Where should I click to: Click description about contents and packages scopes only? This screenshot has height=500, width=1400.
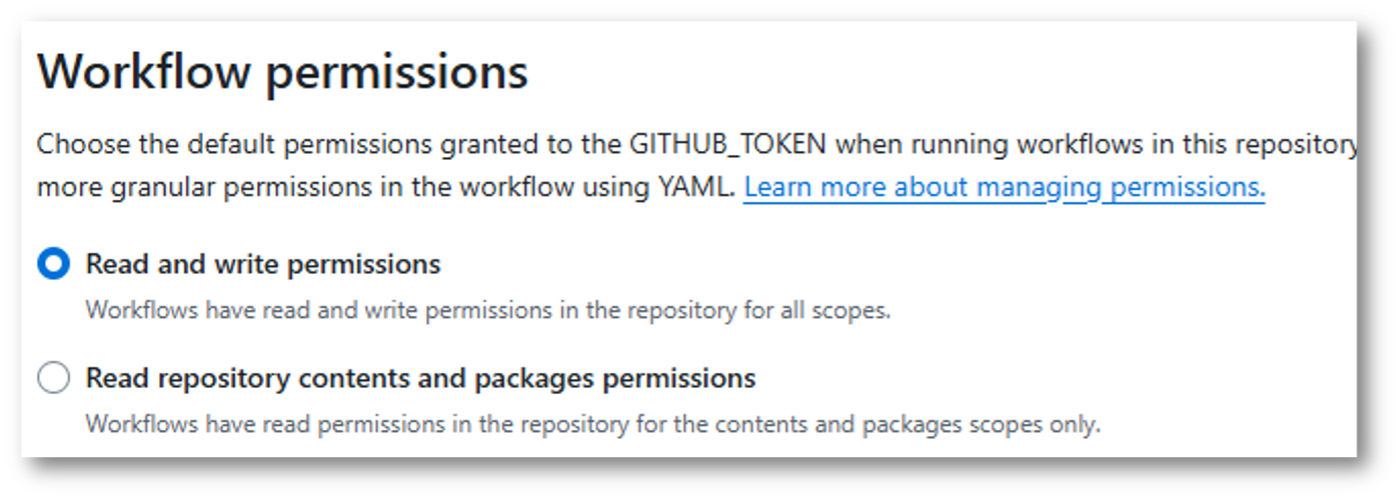(592, 424)
